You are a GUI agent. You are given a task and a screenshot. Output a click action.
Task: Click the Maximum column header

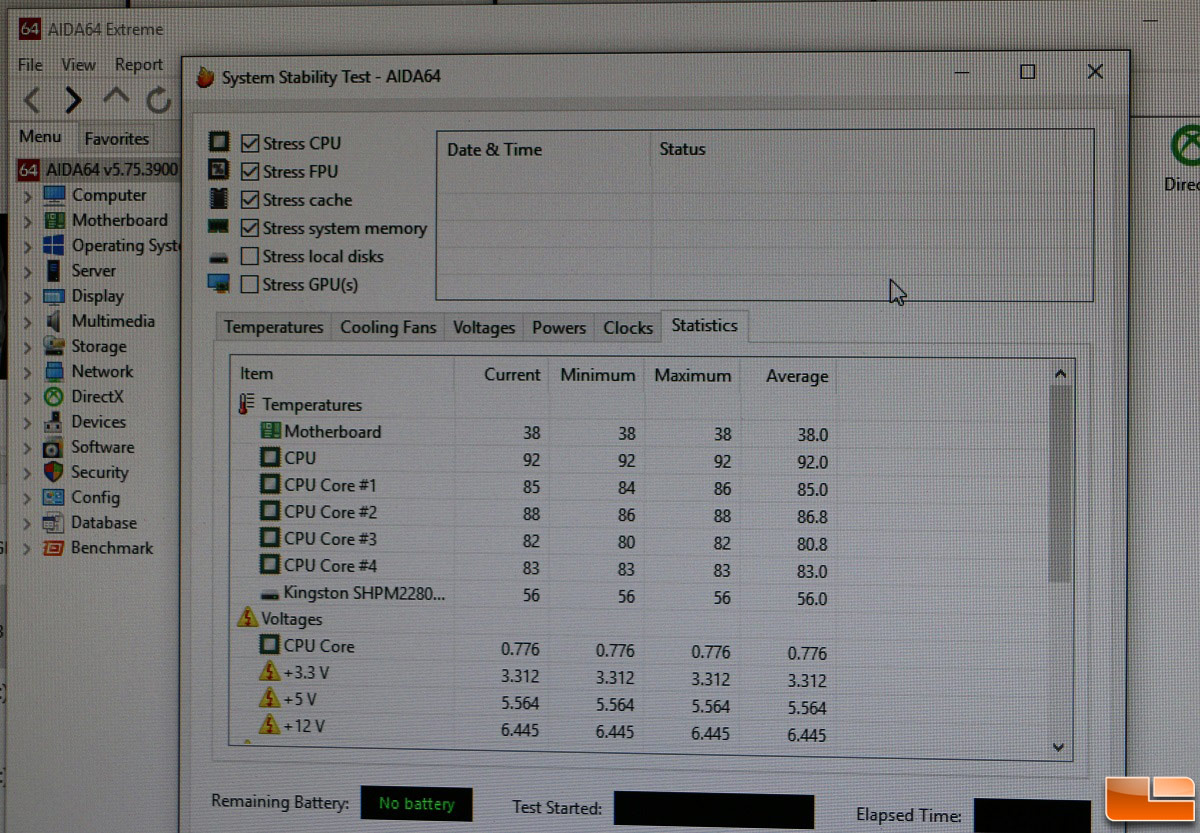(x=692, y=376)
